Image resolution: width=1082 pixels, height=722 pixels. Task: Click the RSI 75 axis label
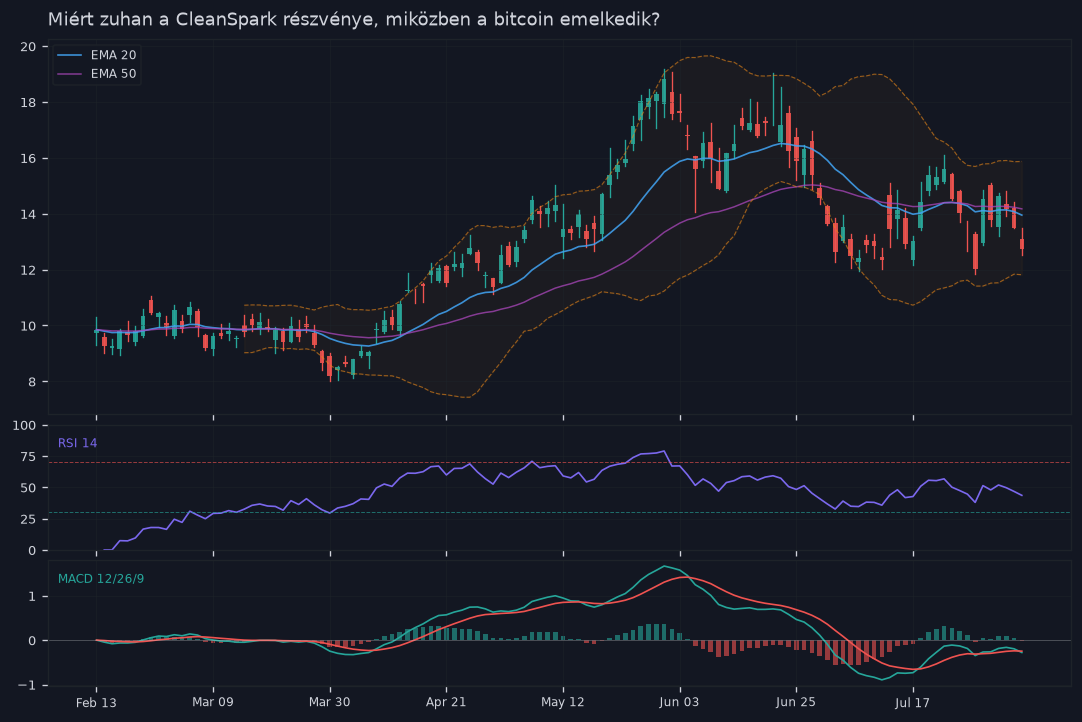(x=28, y=457)
